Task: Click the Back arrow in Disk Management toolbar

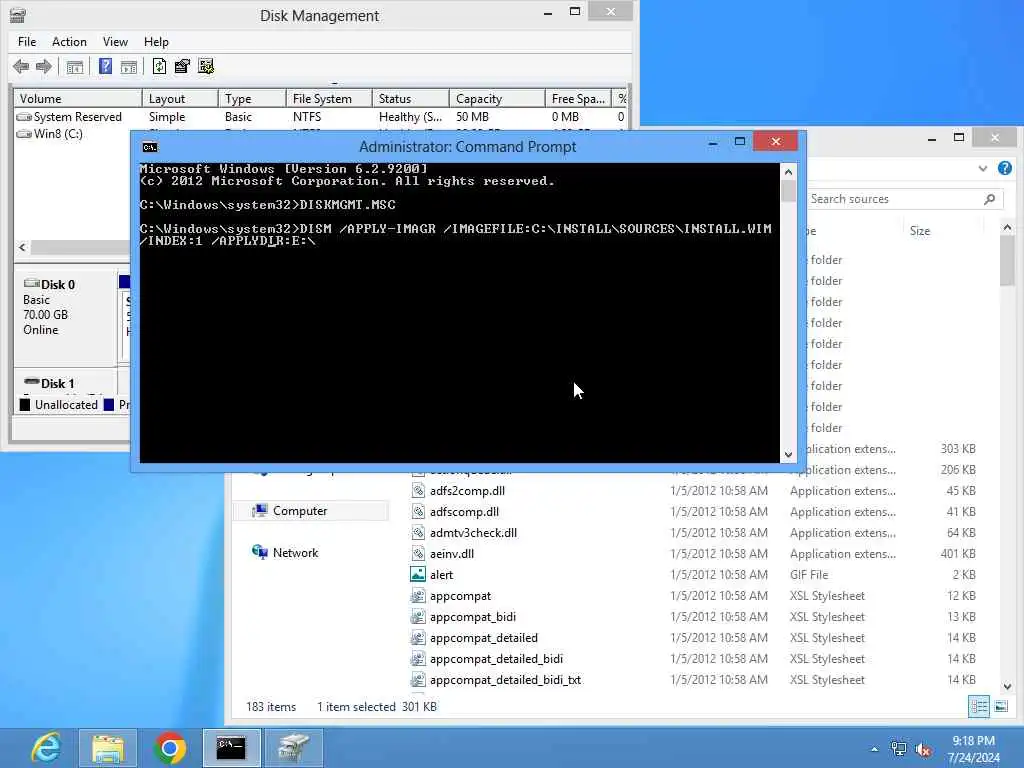Action: coord(21,66)
